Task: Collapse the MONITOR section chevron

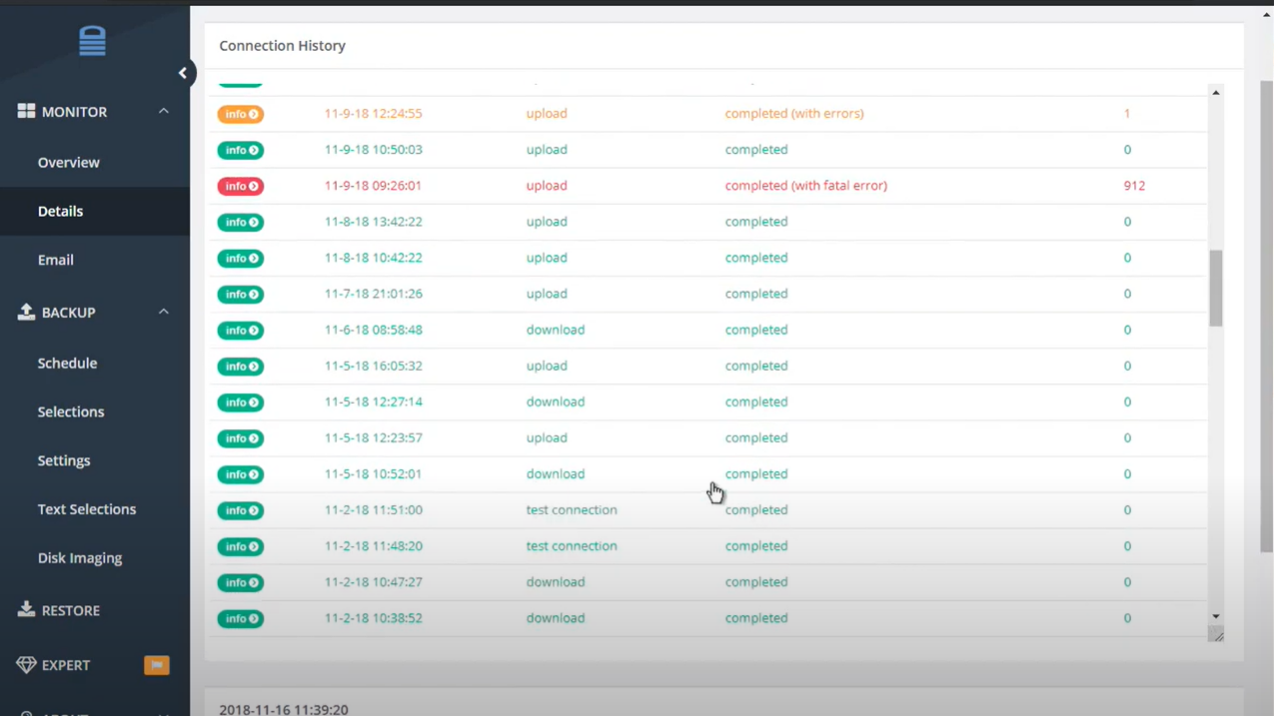Action: 163,111
